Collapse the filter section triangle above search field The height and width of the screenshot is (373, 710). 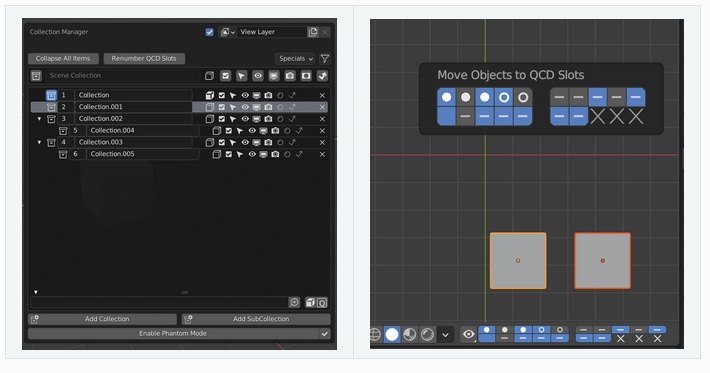point(36,292)
